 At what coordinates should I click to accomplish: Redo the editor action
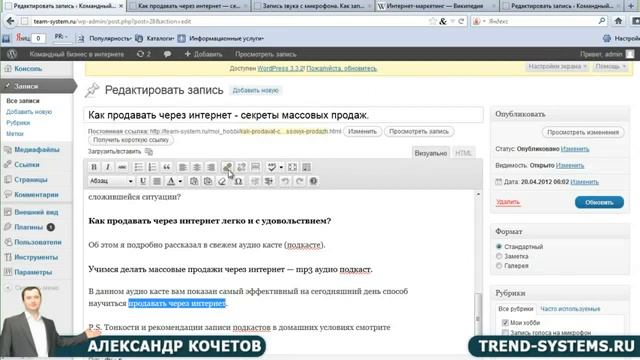(x=299, y=181)
